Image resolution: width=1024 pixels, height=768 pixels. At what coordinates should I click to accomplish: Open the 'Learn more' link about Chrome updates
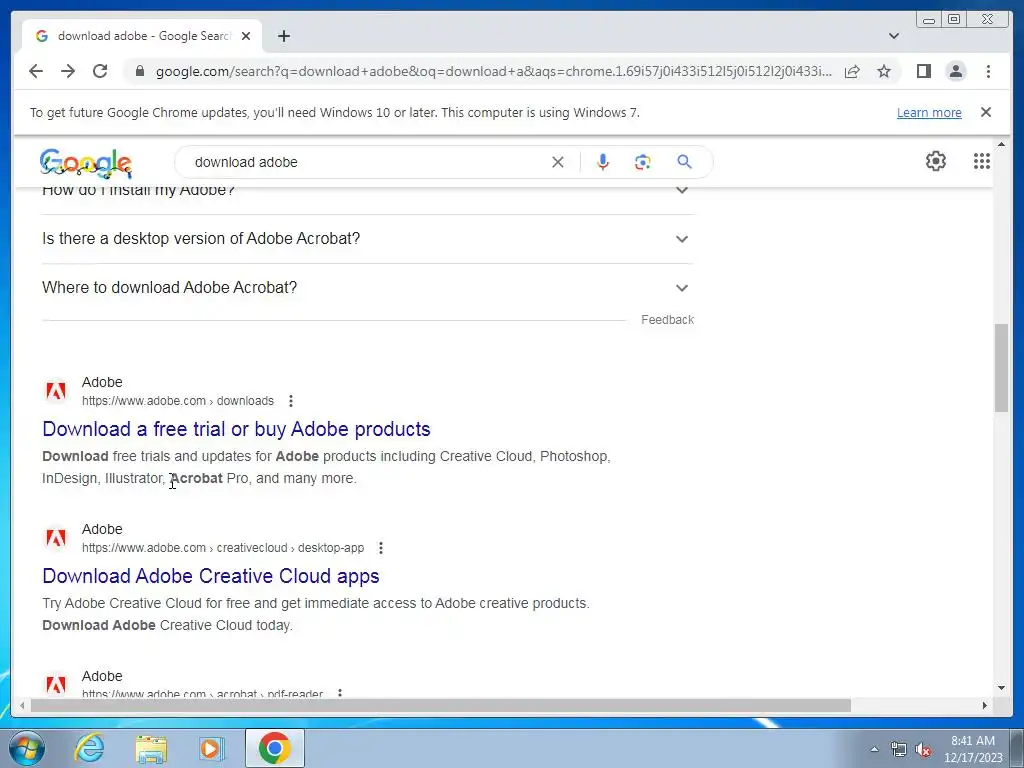(x=929, y=112)
